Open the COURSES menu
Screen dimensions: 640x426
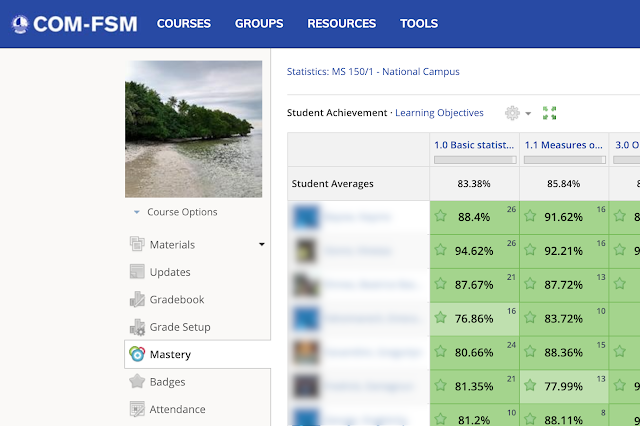coord(184,23)
